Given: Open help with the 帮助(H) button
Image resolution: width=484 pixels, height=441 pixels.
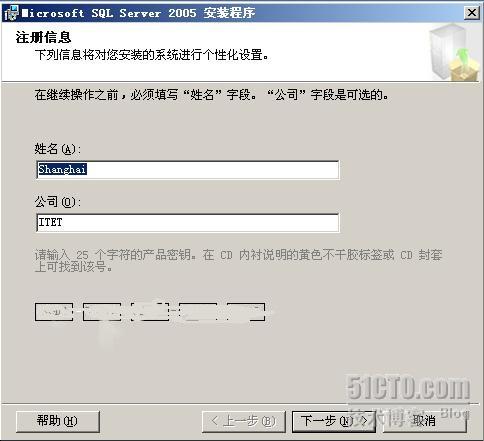Looking at the screenshot, I should pos(58,421).
